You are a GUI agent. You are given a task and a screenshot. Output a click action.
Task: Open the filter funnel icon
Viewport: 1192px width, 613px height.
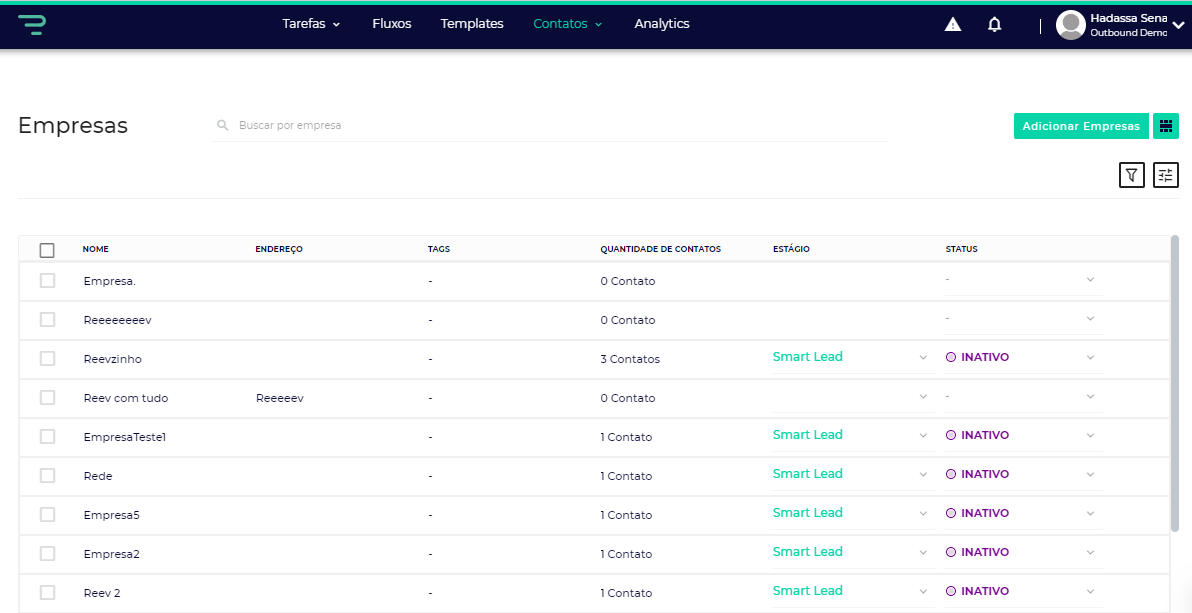pos(1131,175)
